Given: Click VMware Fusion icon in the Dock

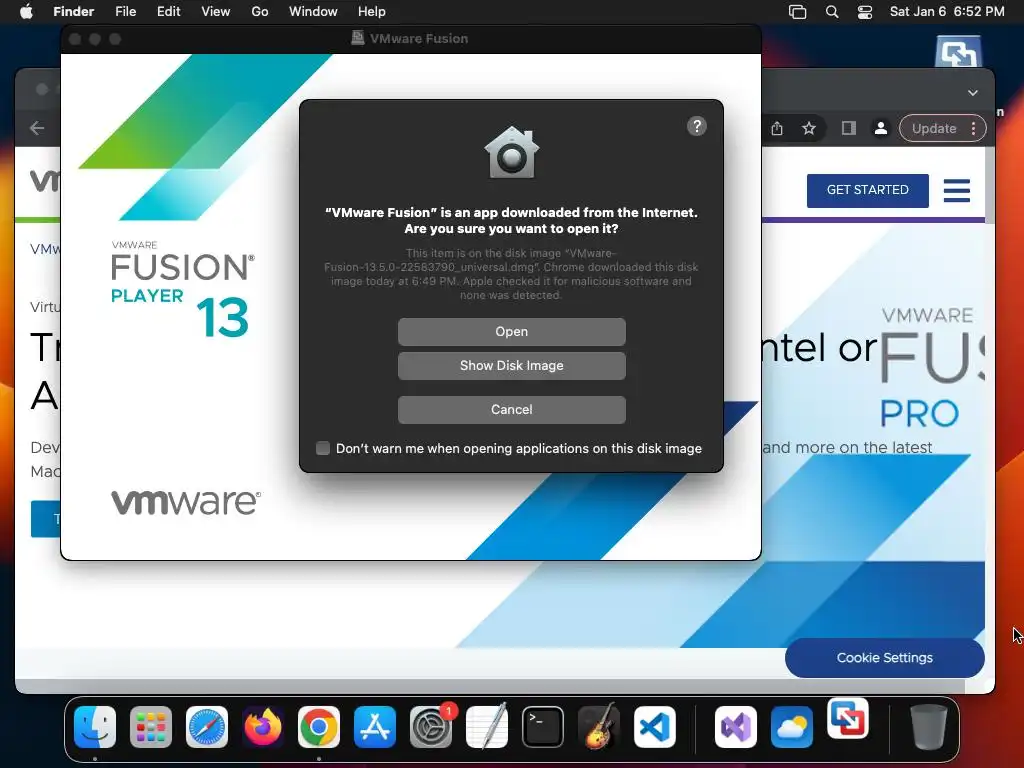Looking at the screenshot, I should click(x=848, y=718).
